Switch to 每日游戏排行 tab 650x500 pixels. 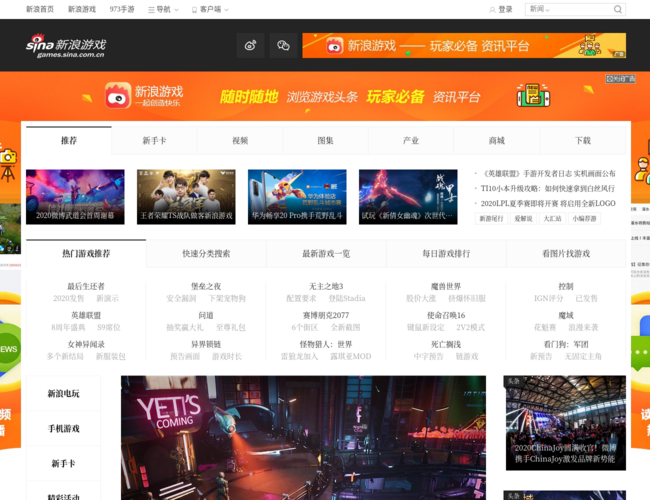[446, 253]
